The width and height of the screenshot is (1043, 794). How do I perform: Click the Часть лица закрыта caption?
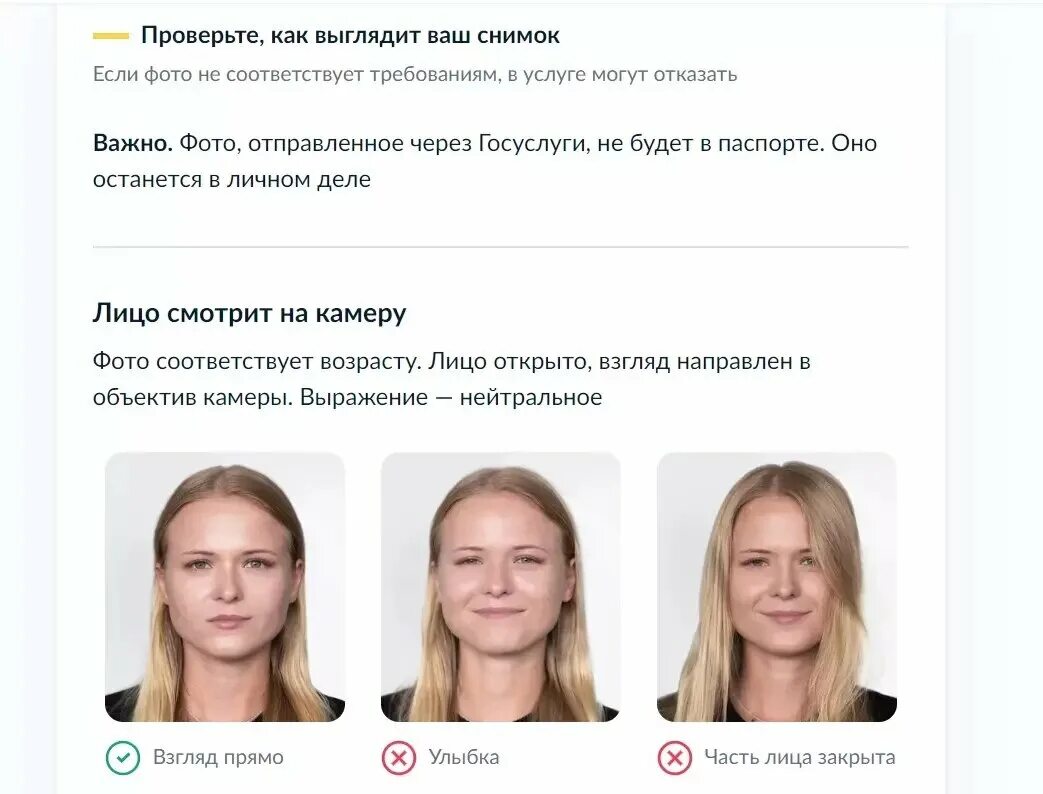pos(800,757)
